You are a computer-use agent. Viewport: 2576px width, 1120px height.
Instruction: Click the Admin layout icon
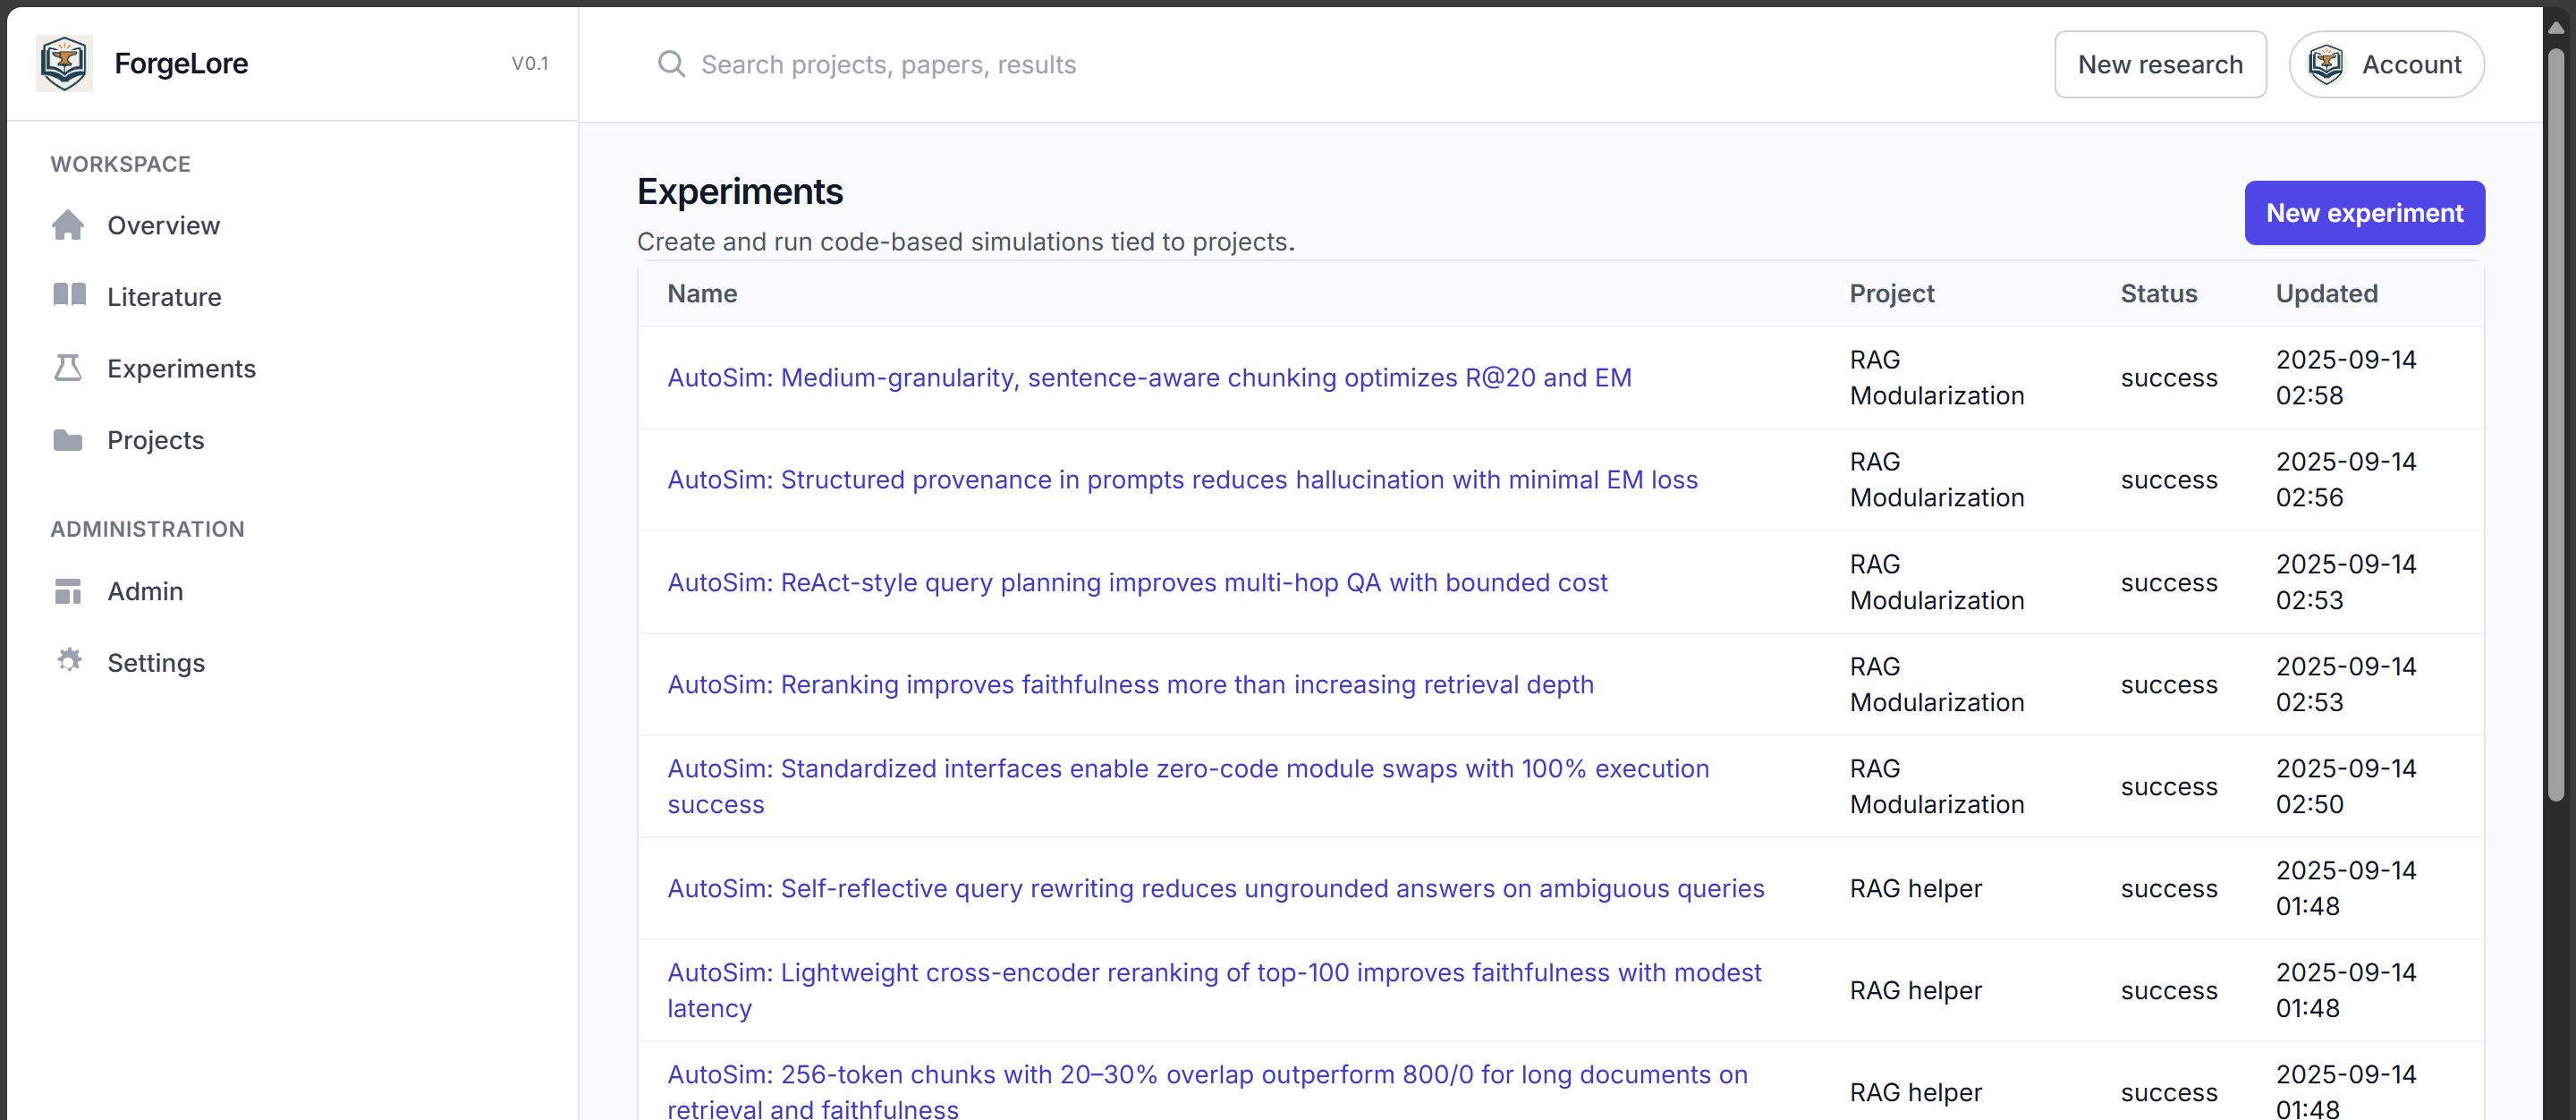(x=68, y=591)
